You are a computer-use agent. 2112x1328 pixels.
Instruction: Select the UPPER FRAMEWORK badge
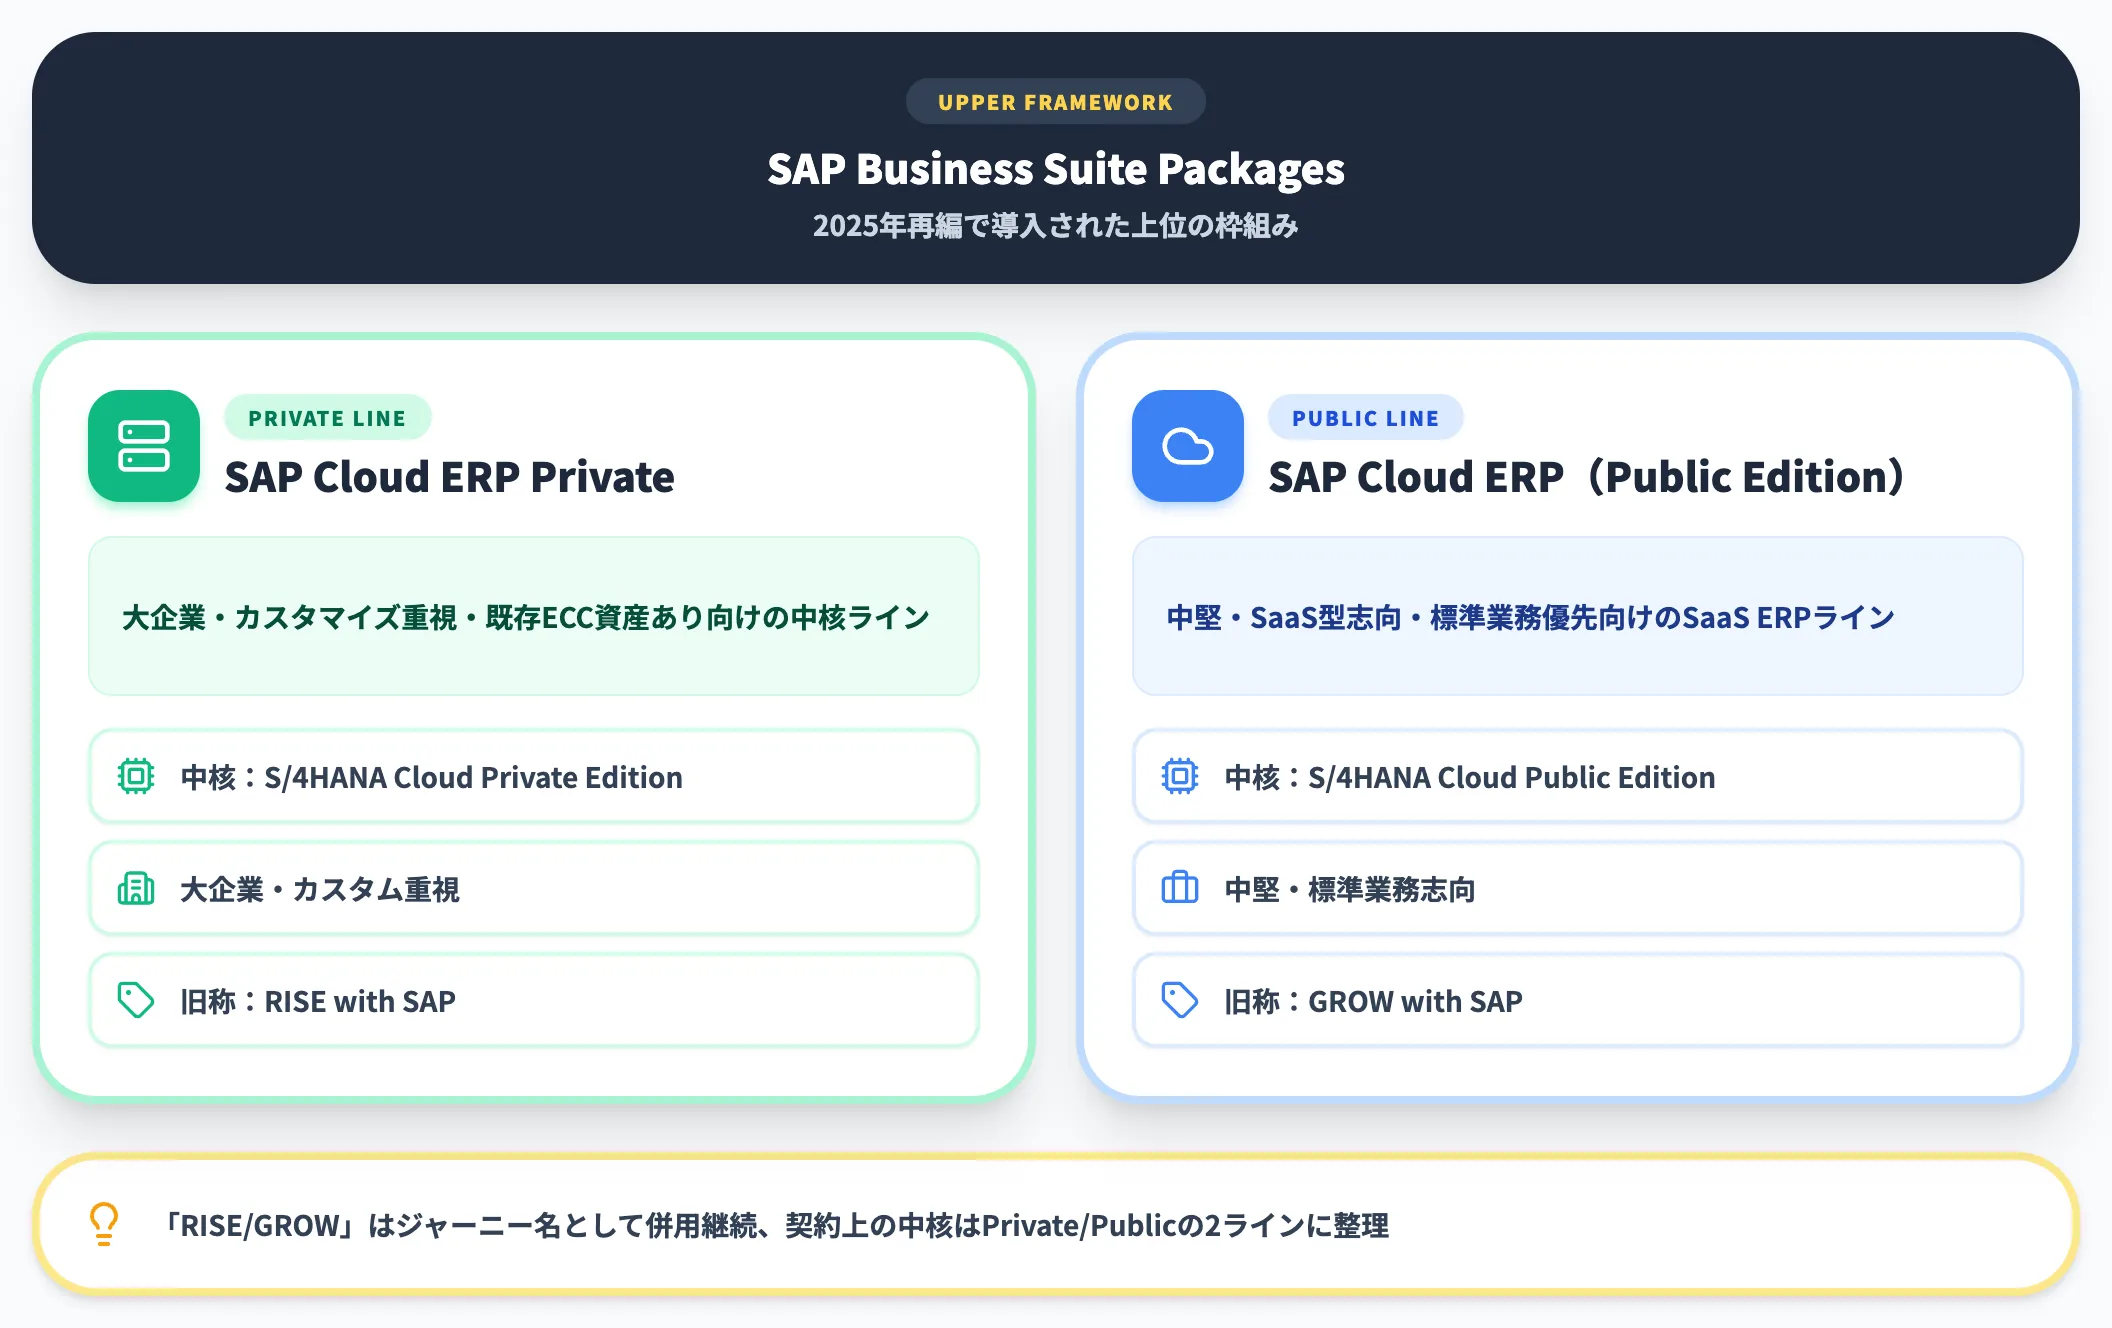1056,102
